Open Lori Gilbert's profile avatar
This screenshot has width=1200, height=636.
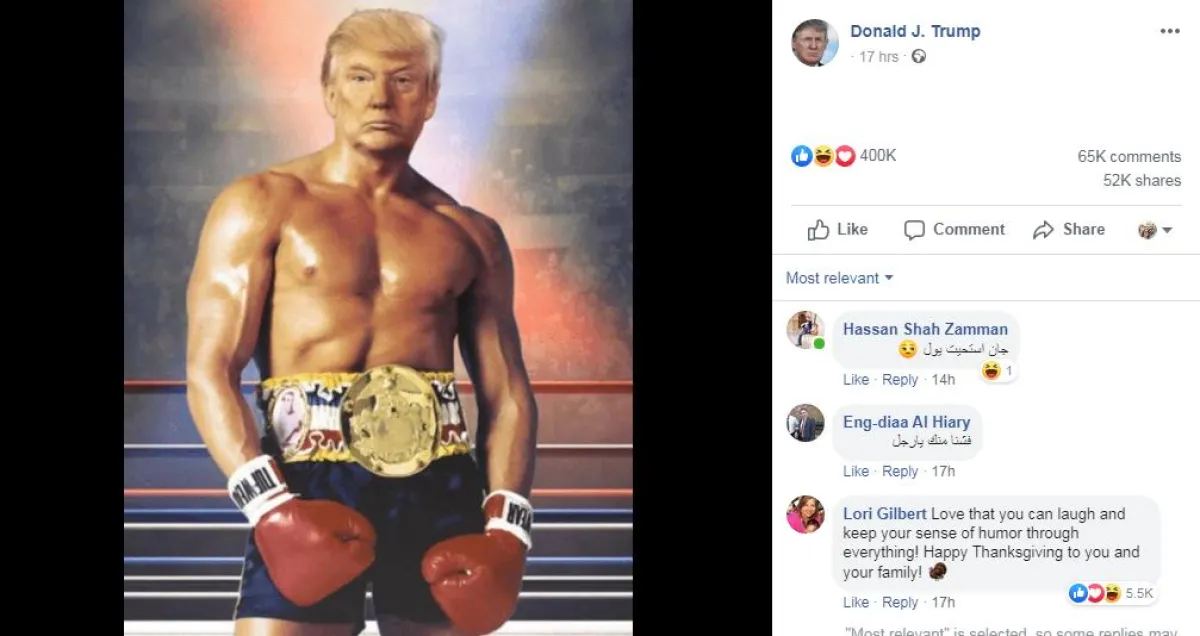point(805,514)
